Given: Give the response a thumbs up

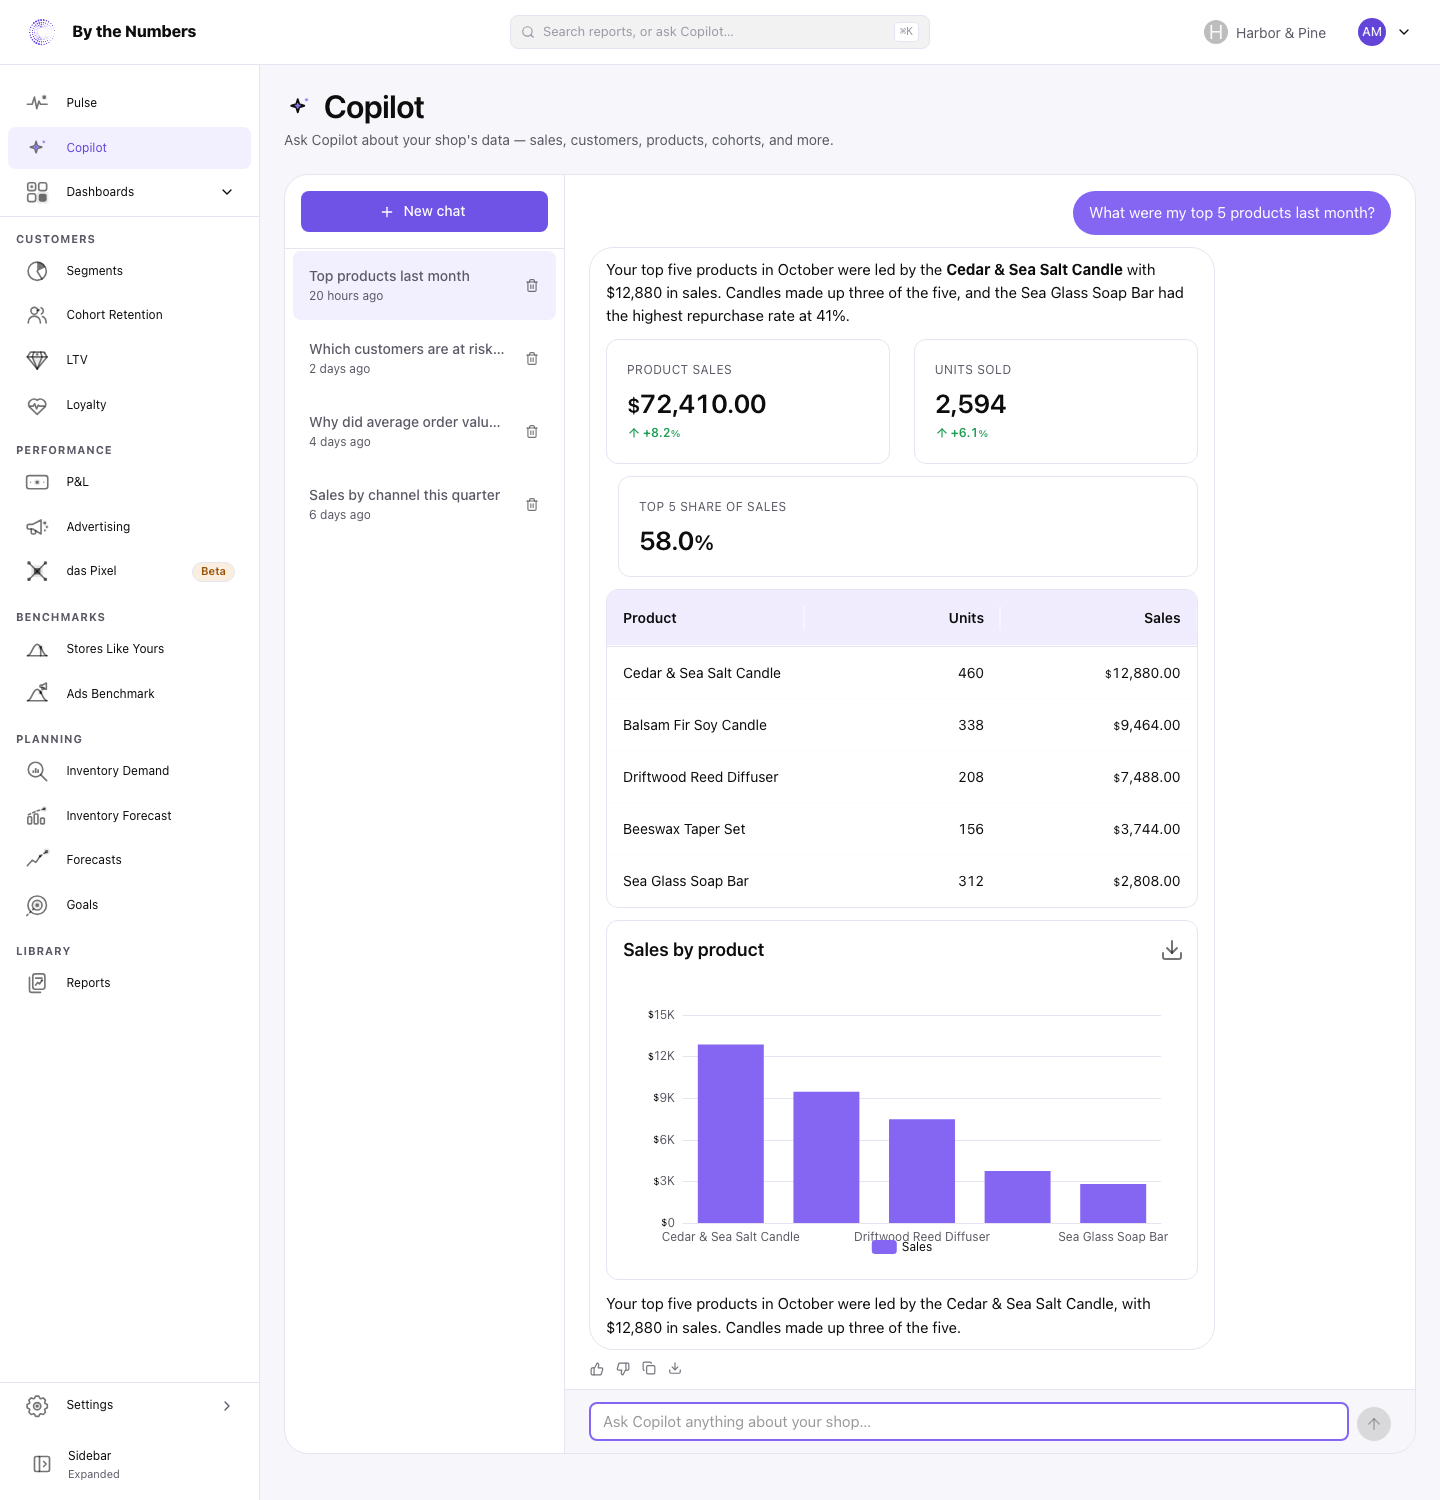Looking at the screenshot, I should [x=597, y=1369].
